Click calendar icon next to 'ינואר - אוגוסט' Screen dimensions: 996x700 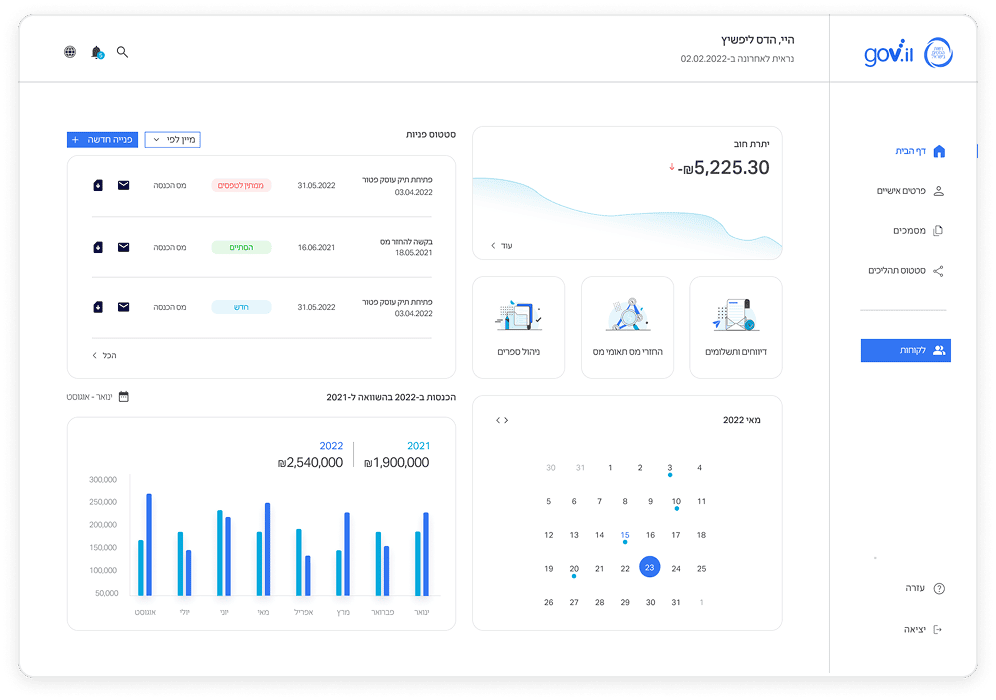tap(124, 397)
